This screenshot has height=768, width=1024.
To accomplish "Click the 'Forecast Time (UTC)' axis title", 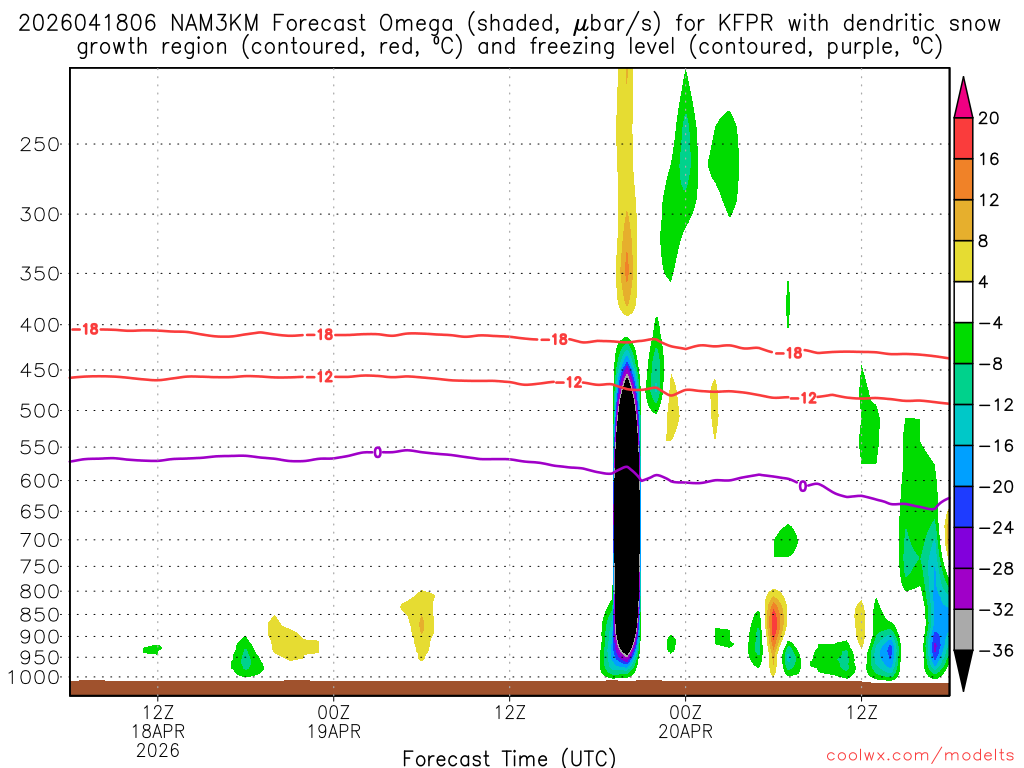I will pyautogui.click(x=509, y=758).
